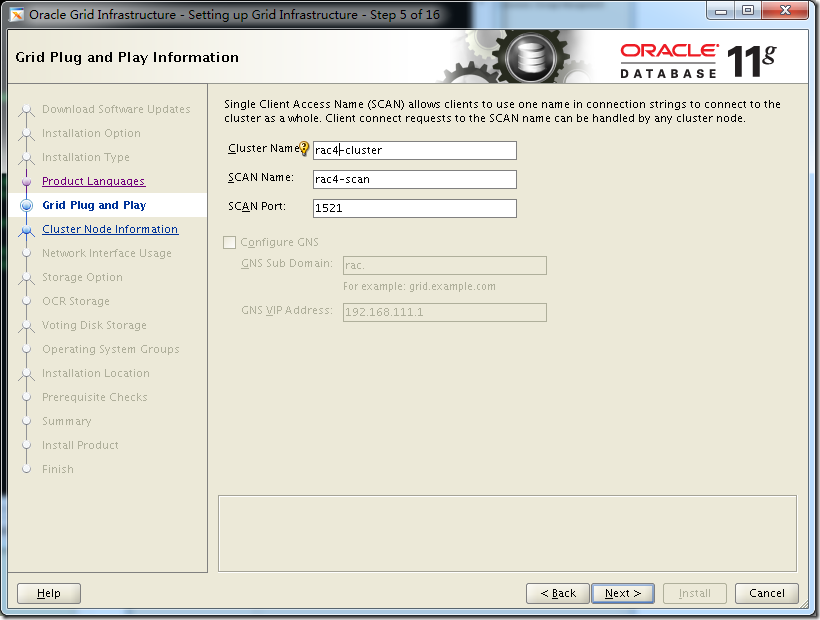Click the 'GNS Sub Domain:' label
Viewport: 820px width, 620px height.
click(x=287, y=263)
